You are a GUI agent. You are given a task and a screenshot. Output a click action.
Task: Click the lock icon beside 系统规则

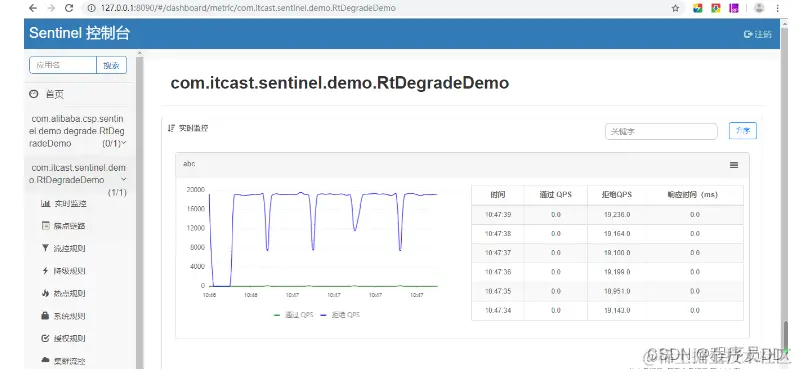pos(45,316)
